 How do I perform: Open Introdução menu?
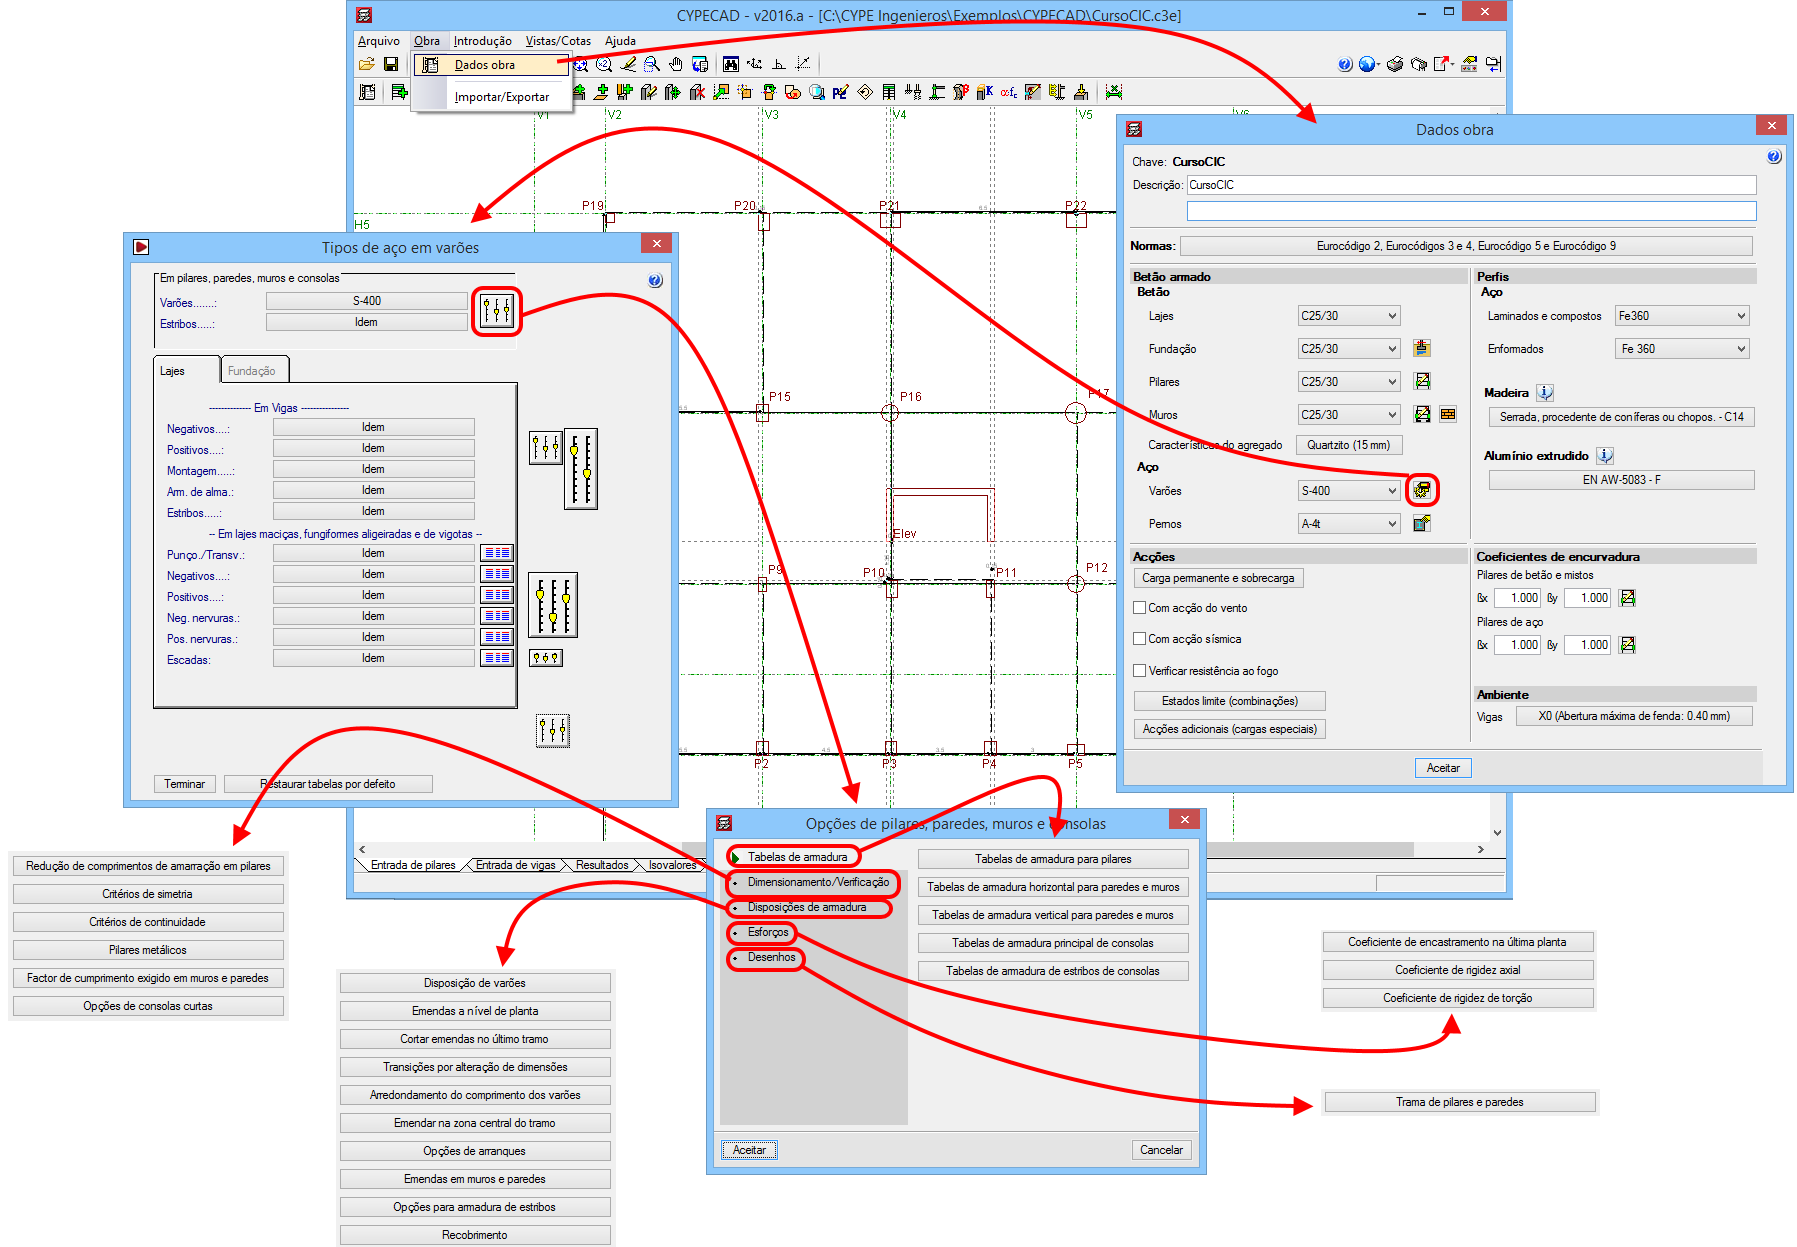(x=482, y=41)
